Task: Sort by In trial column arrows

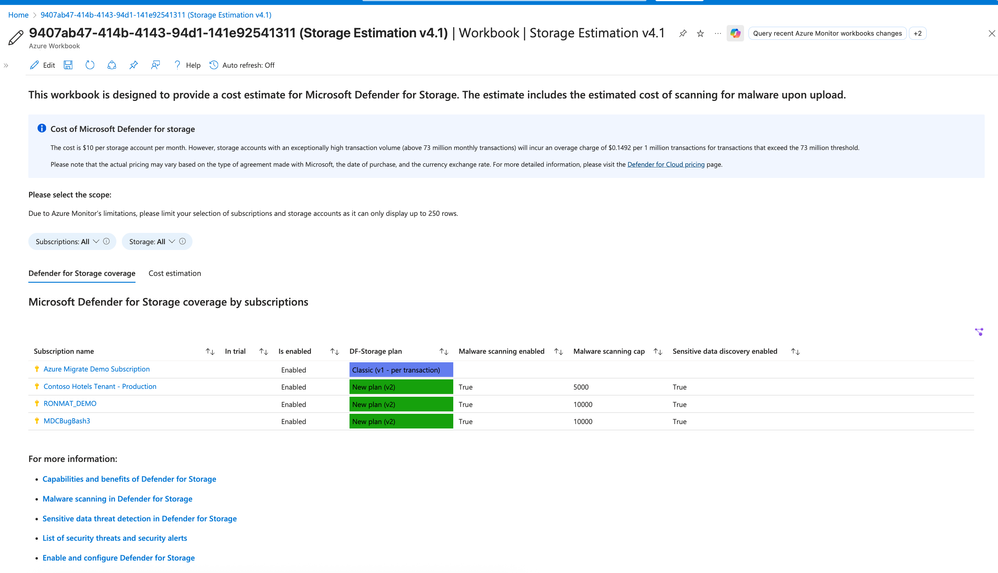Action: coord(264,351)
